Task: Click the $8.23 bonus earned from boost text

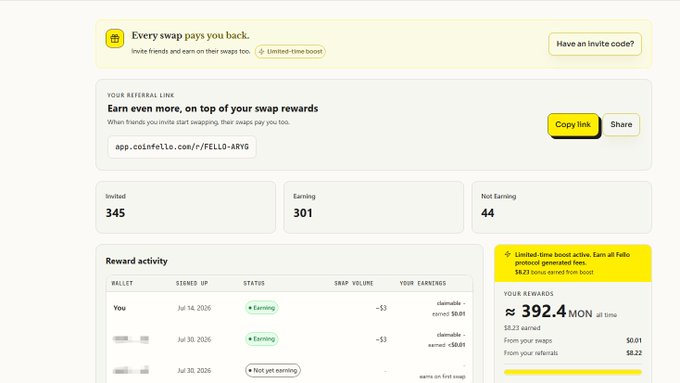Action: (x=554, y=272)
